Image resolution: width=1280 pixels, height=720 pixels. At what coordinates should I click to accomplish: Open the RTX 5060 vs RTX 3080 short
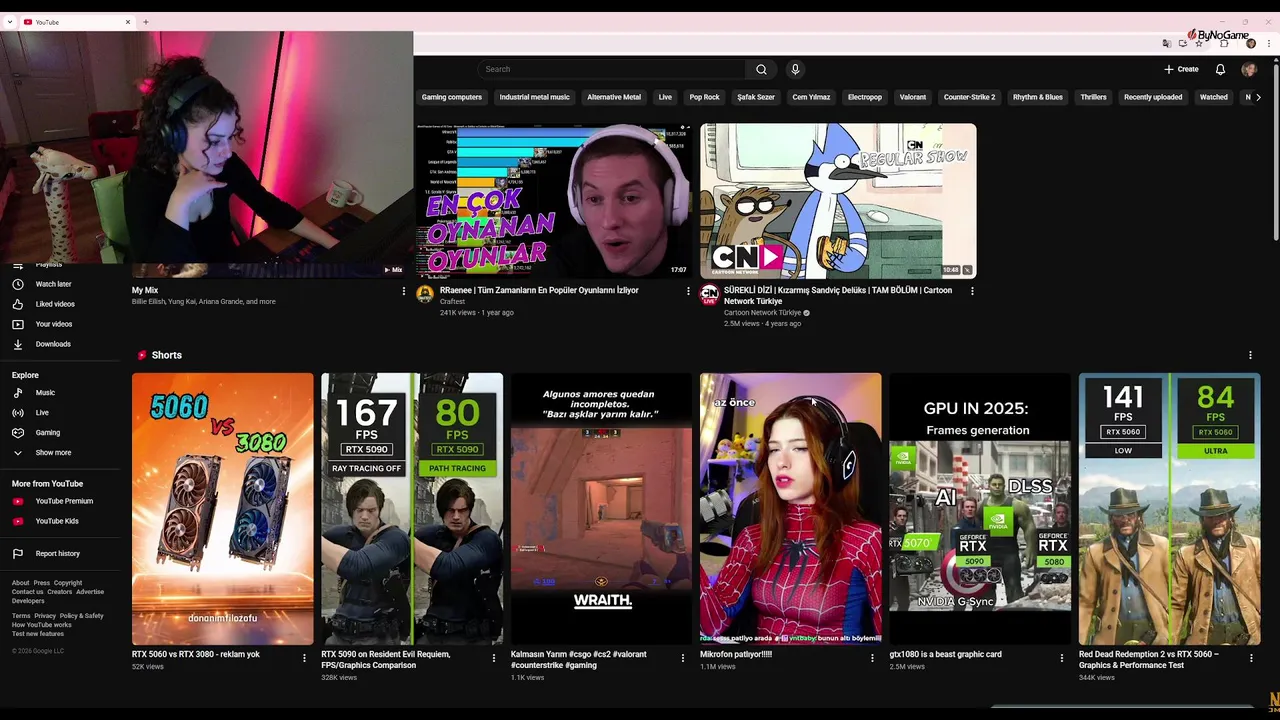pyautogui.click(x=222, y=509)
